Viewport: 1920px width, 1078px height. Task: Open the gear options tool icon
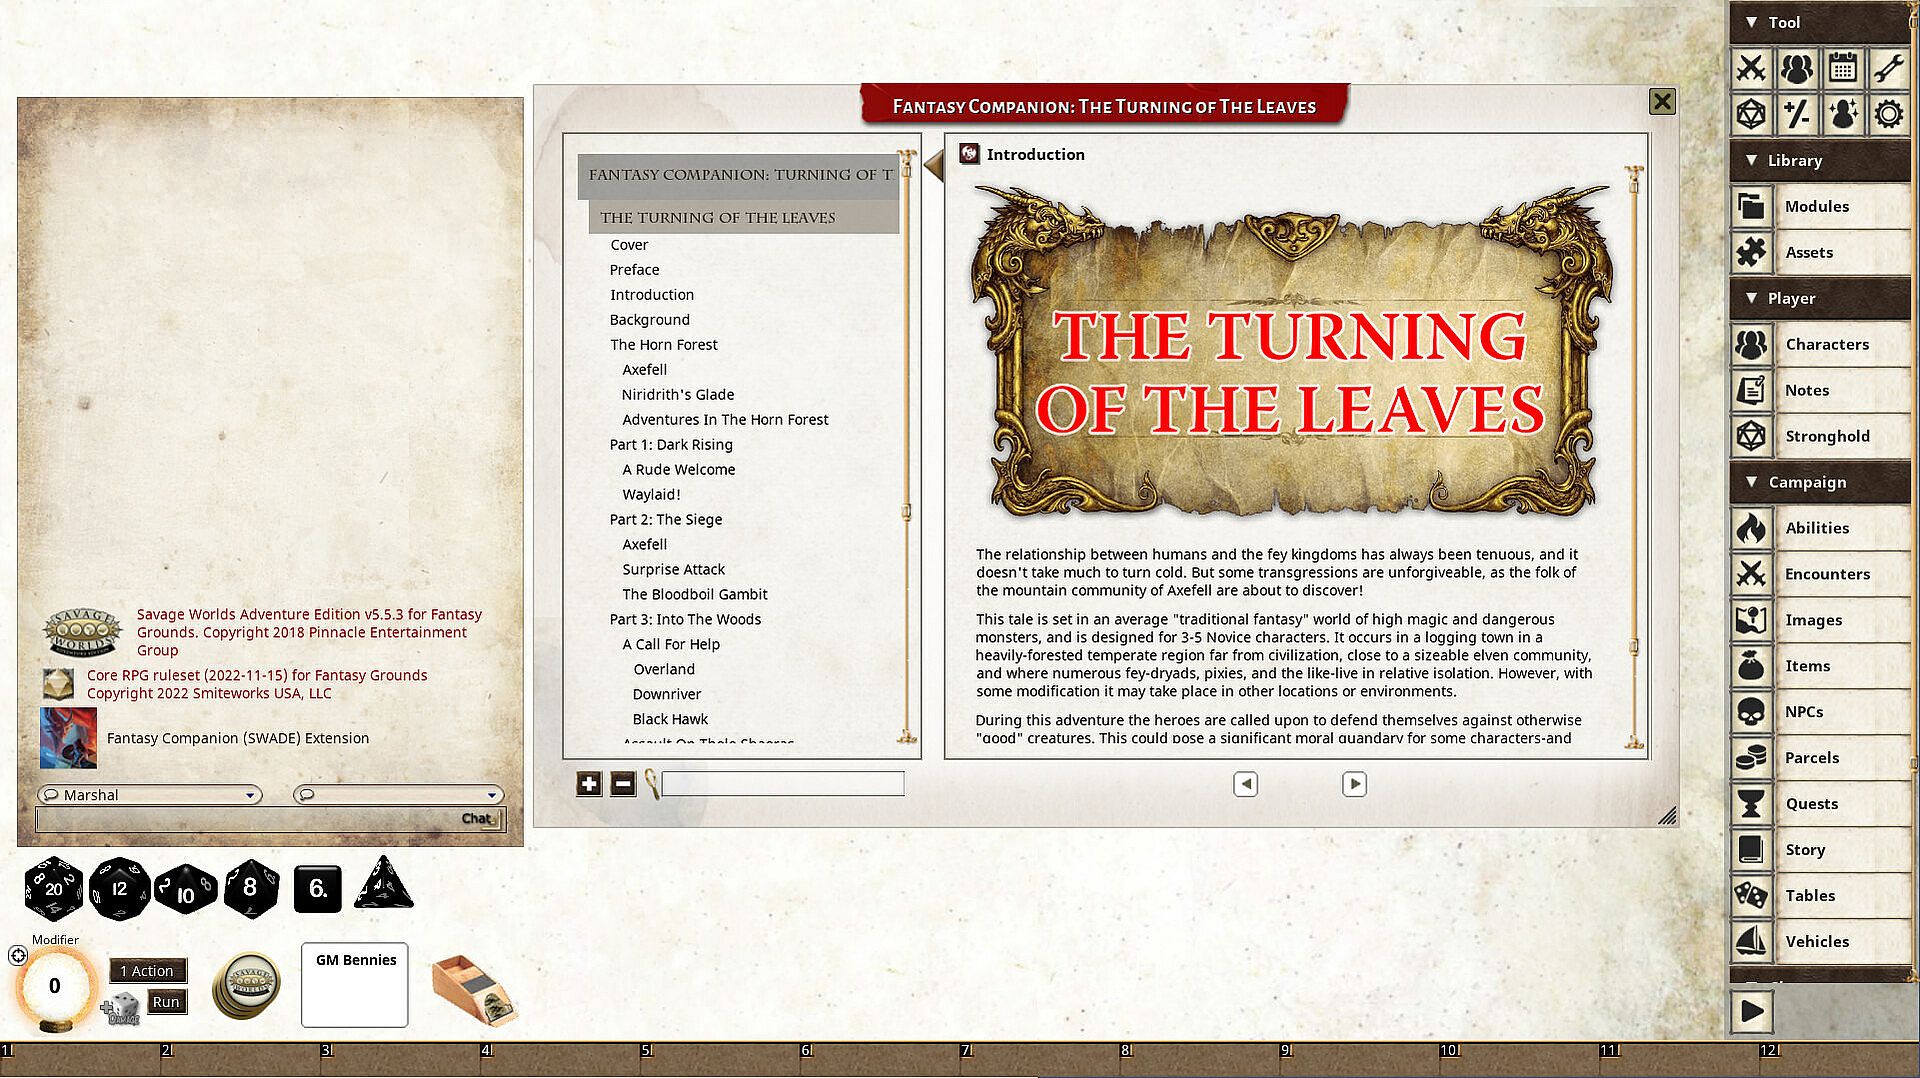(1889, 114)
